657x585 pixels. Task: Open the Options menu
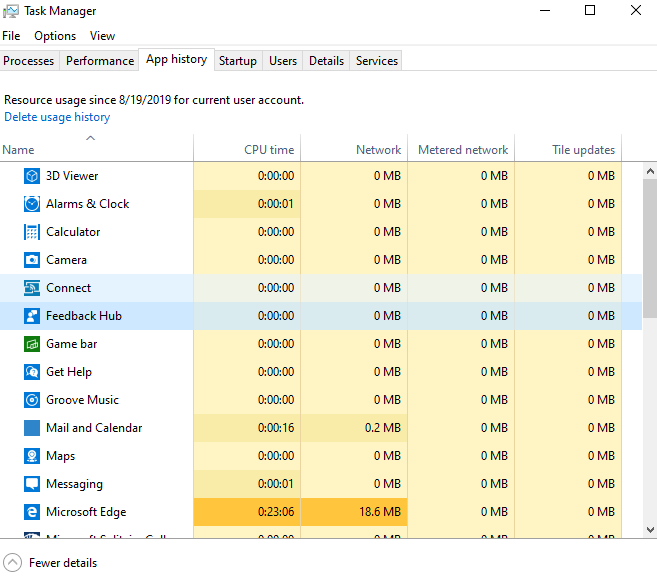(x=55, y=36)
